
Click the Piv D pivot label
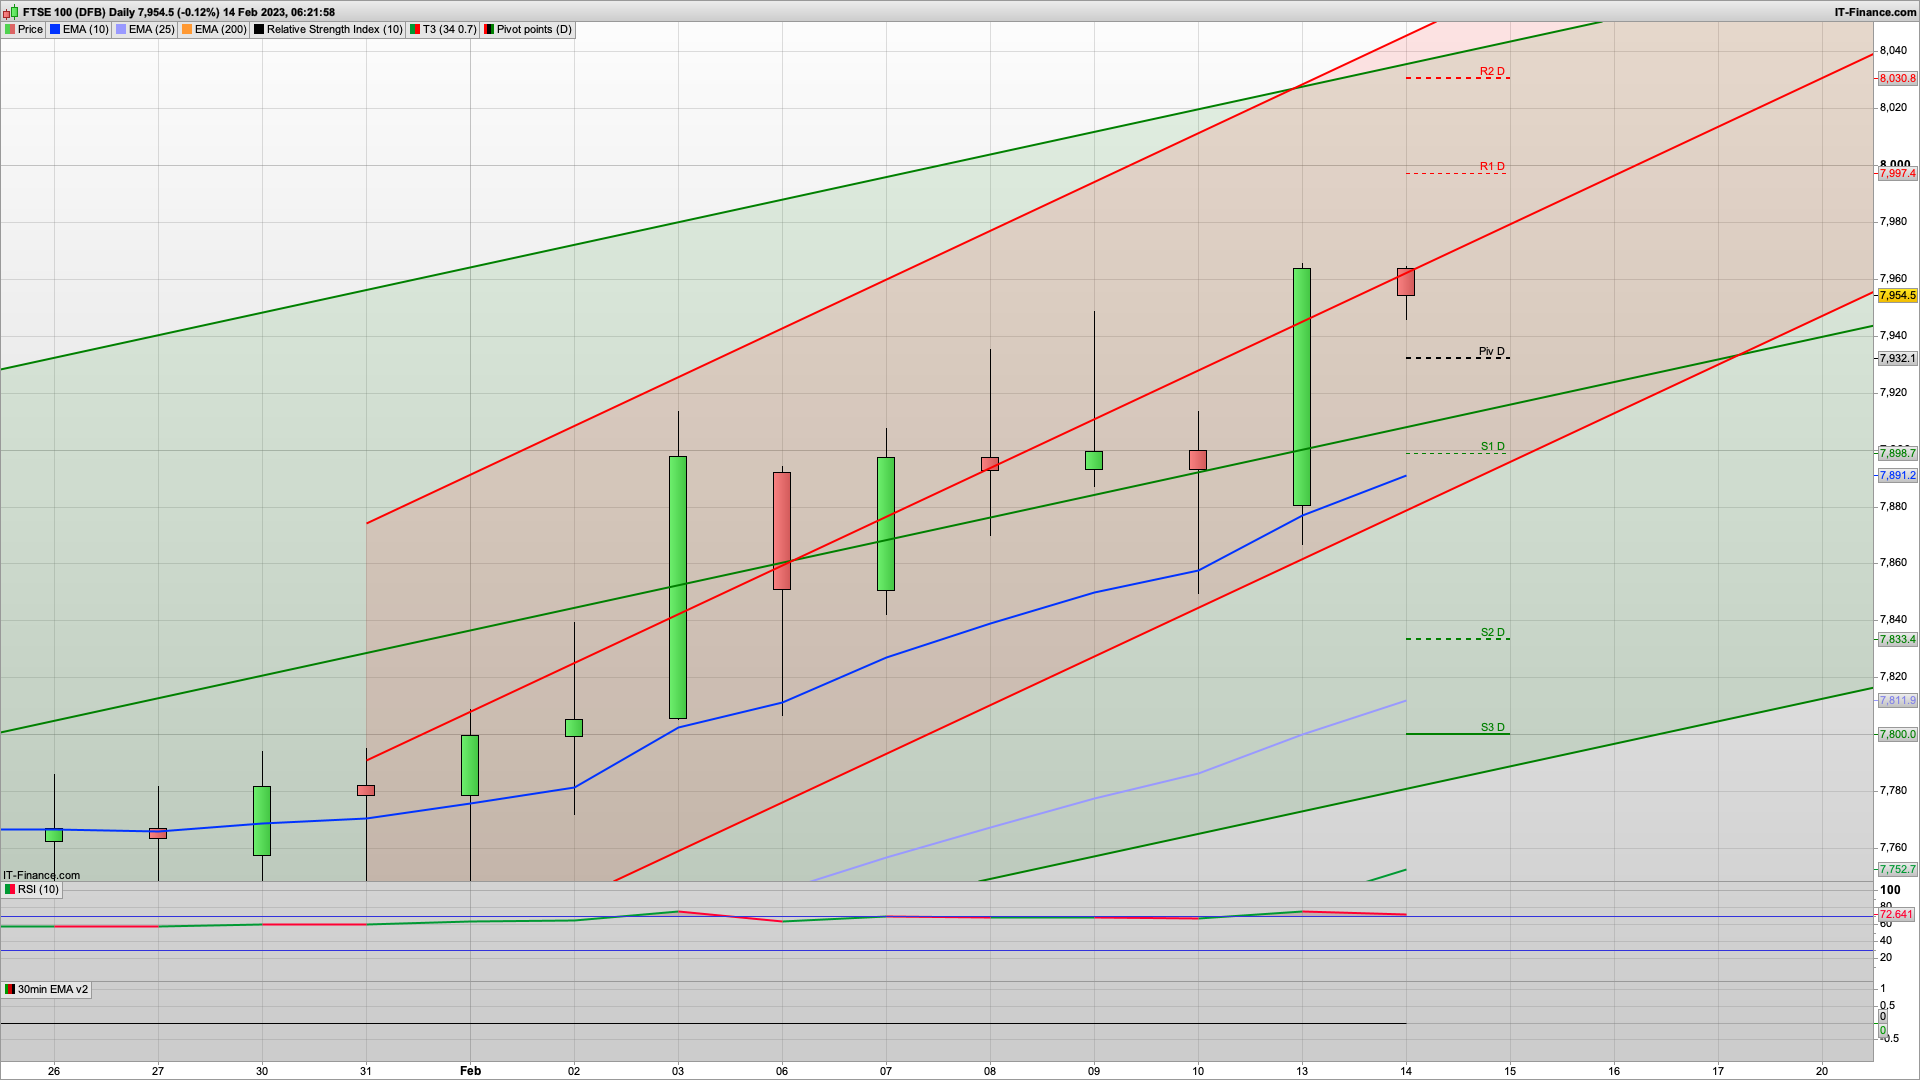[1491, 352]
